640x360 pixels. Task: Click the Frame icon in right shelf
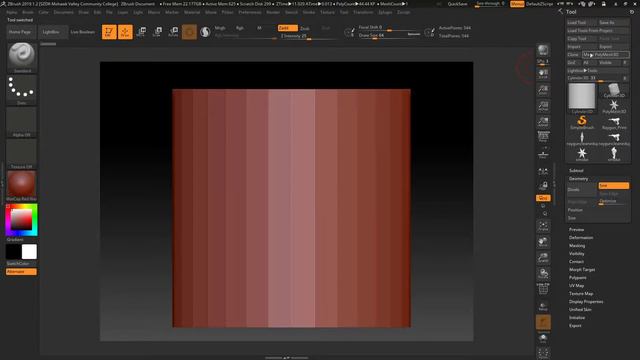pyautogui.click(x=543, y=226)
